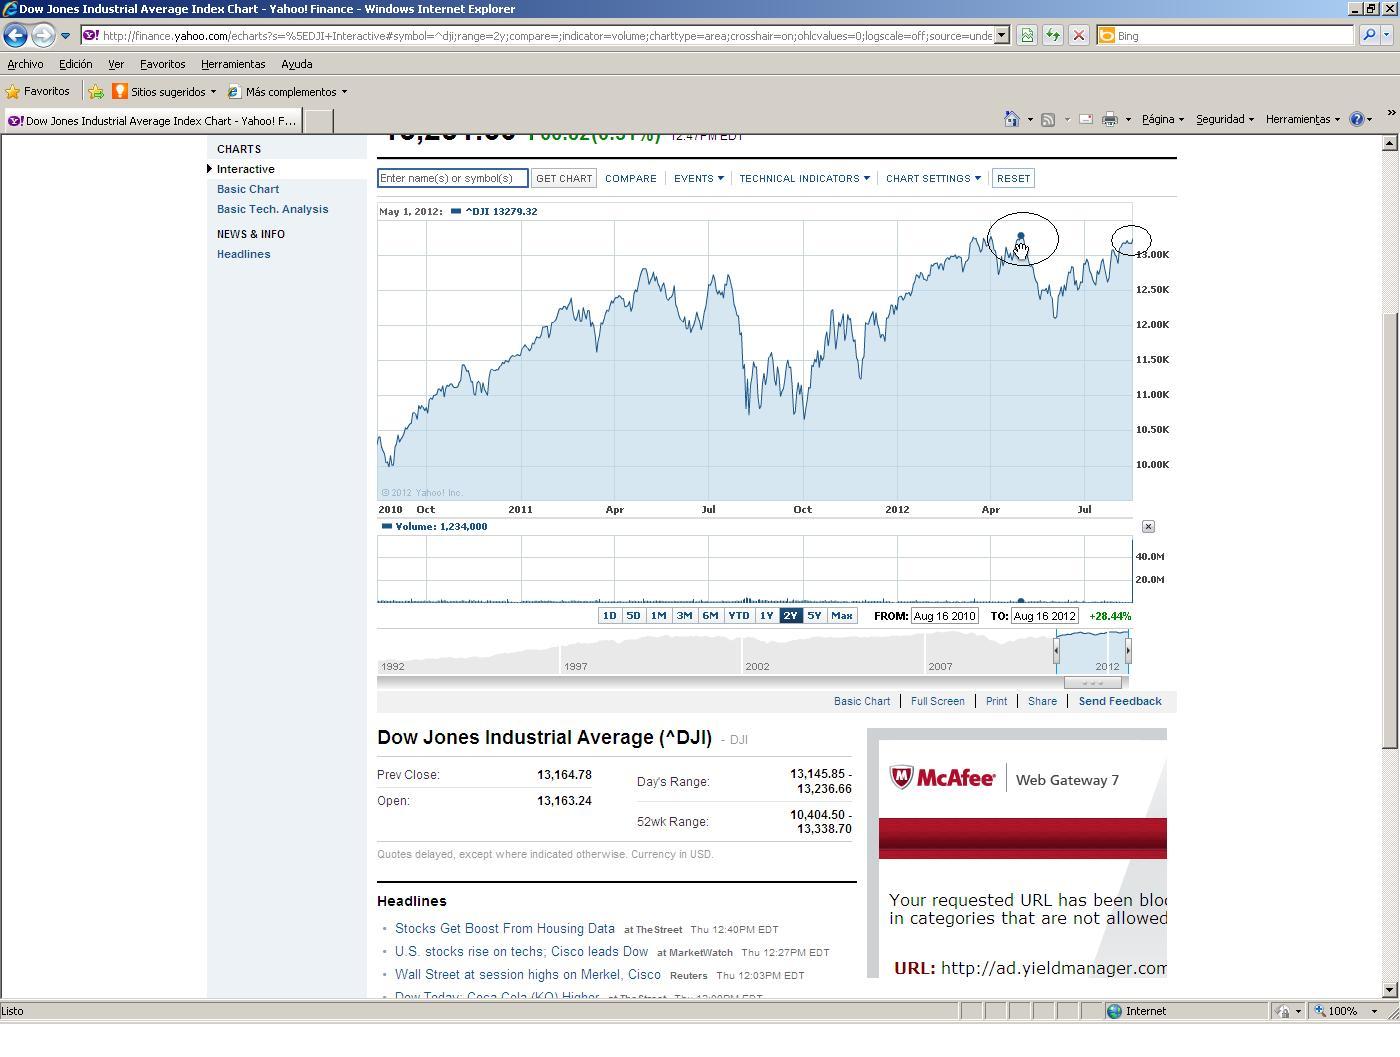Image resolution: width=1400 pixels, height=1057 pixels.
Task: Click the COMPARE button
Action: (x=631, y=178)
